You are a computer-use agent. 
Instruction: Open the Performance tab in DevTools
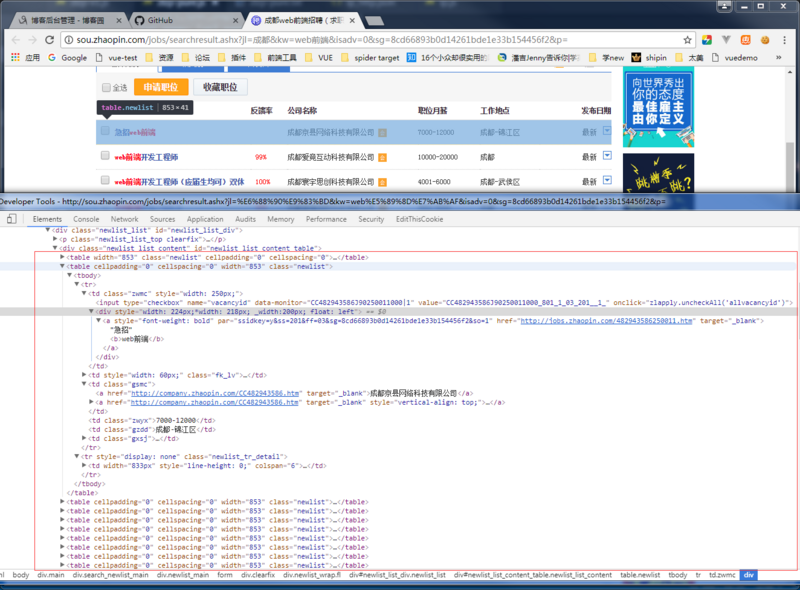[x=326, y=219]
